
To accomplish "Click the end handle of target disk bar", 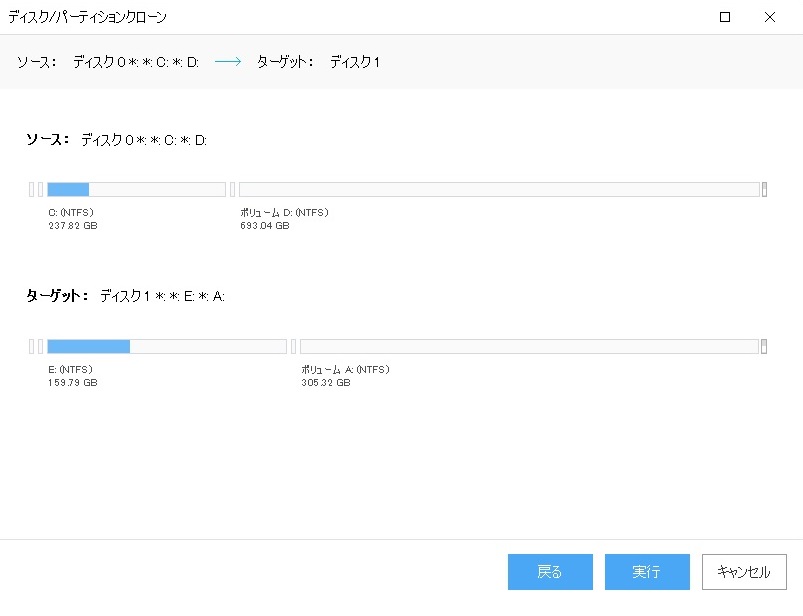I will 764,346.
